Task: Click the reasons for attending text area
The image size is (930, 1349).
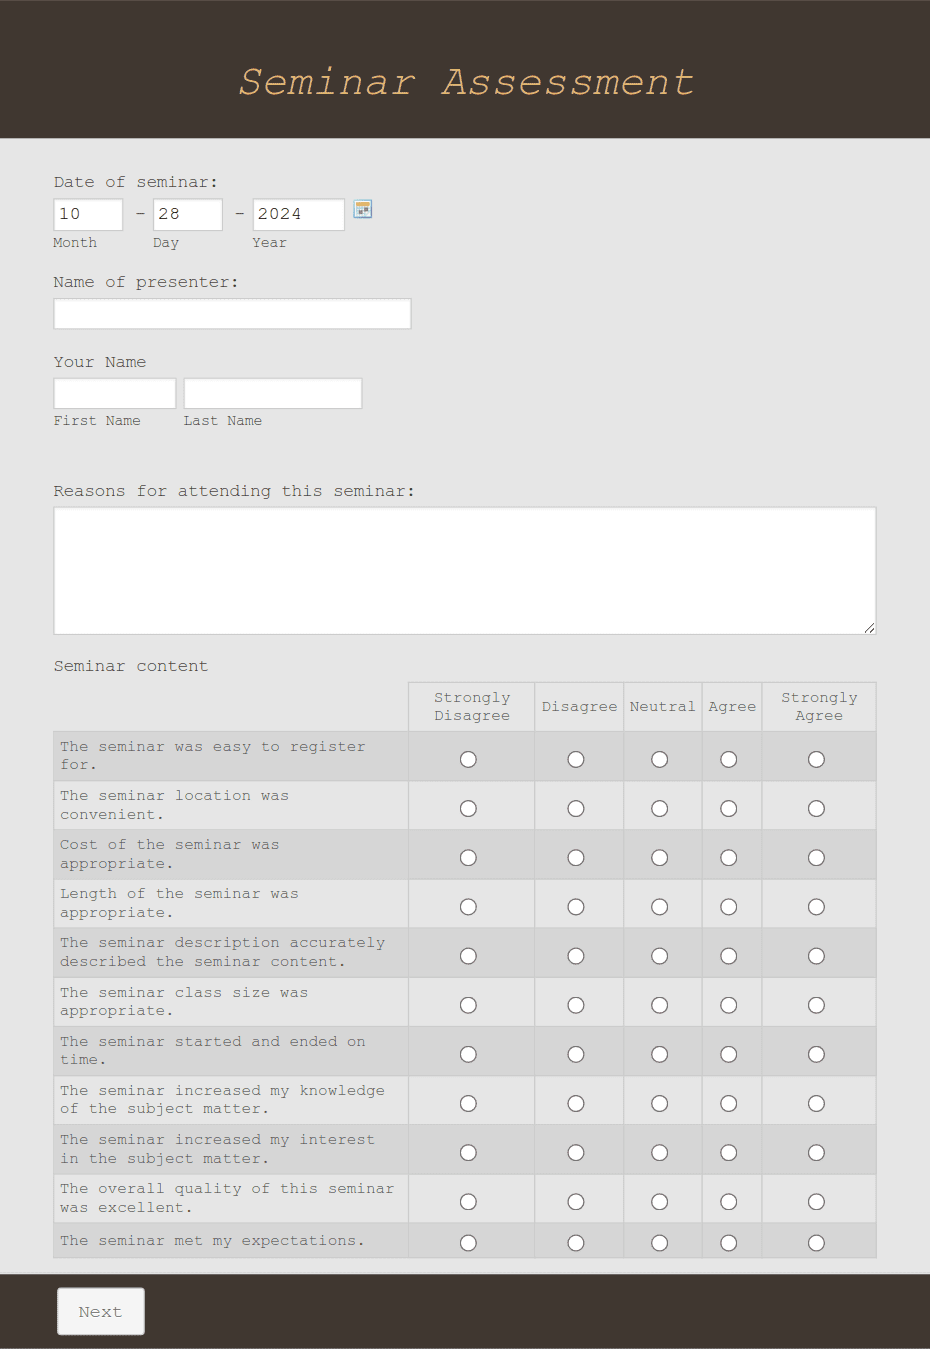Action: tap(465, 571)
